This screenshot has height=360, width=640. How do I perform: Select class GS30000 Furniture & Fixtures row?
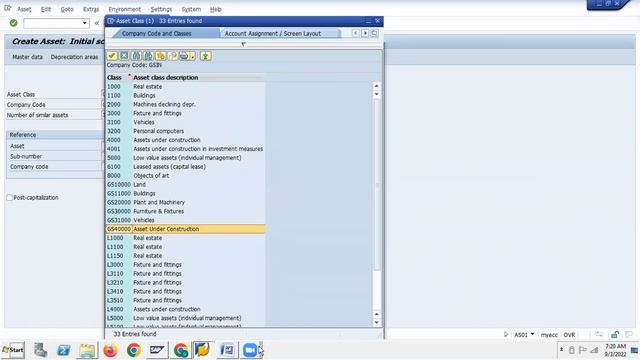[185, 211]
